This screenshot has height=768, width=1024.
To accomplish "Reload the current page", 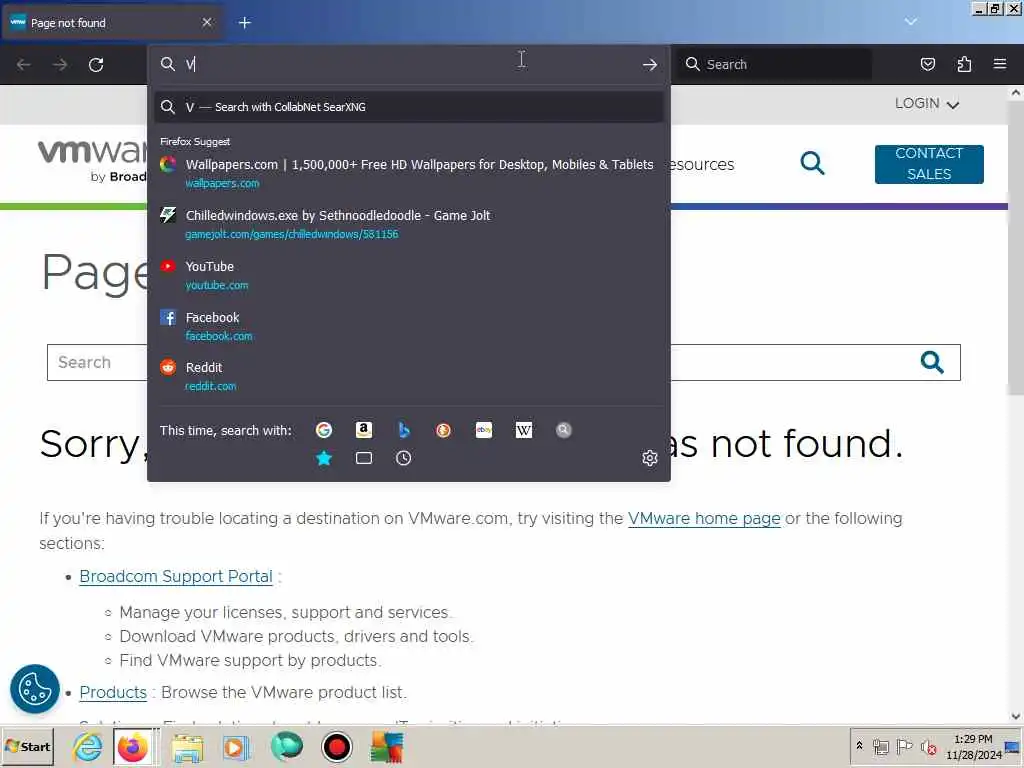I will click(96, 64).
